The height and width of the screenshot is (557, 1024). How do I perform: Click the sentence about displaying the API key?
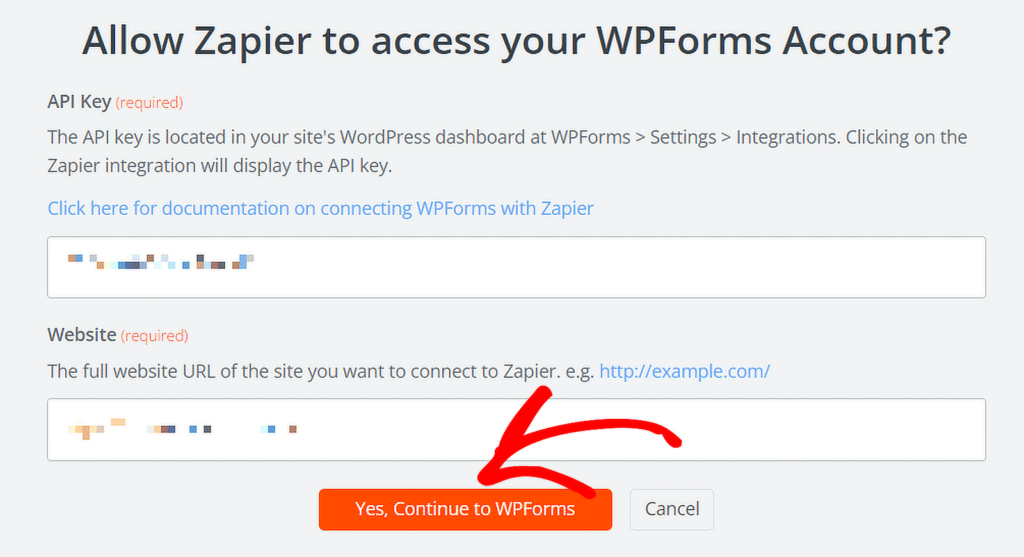[220, 166]
